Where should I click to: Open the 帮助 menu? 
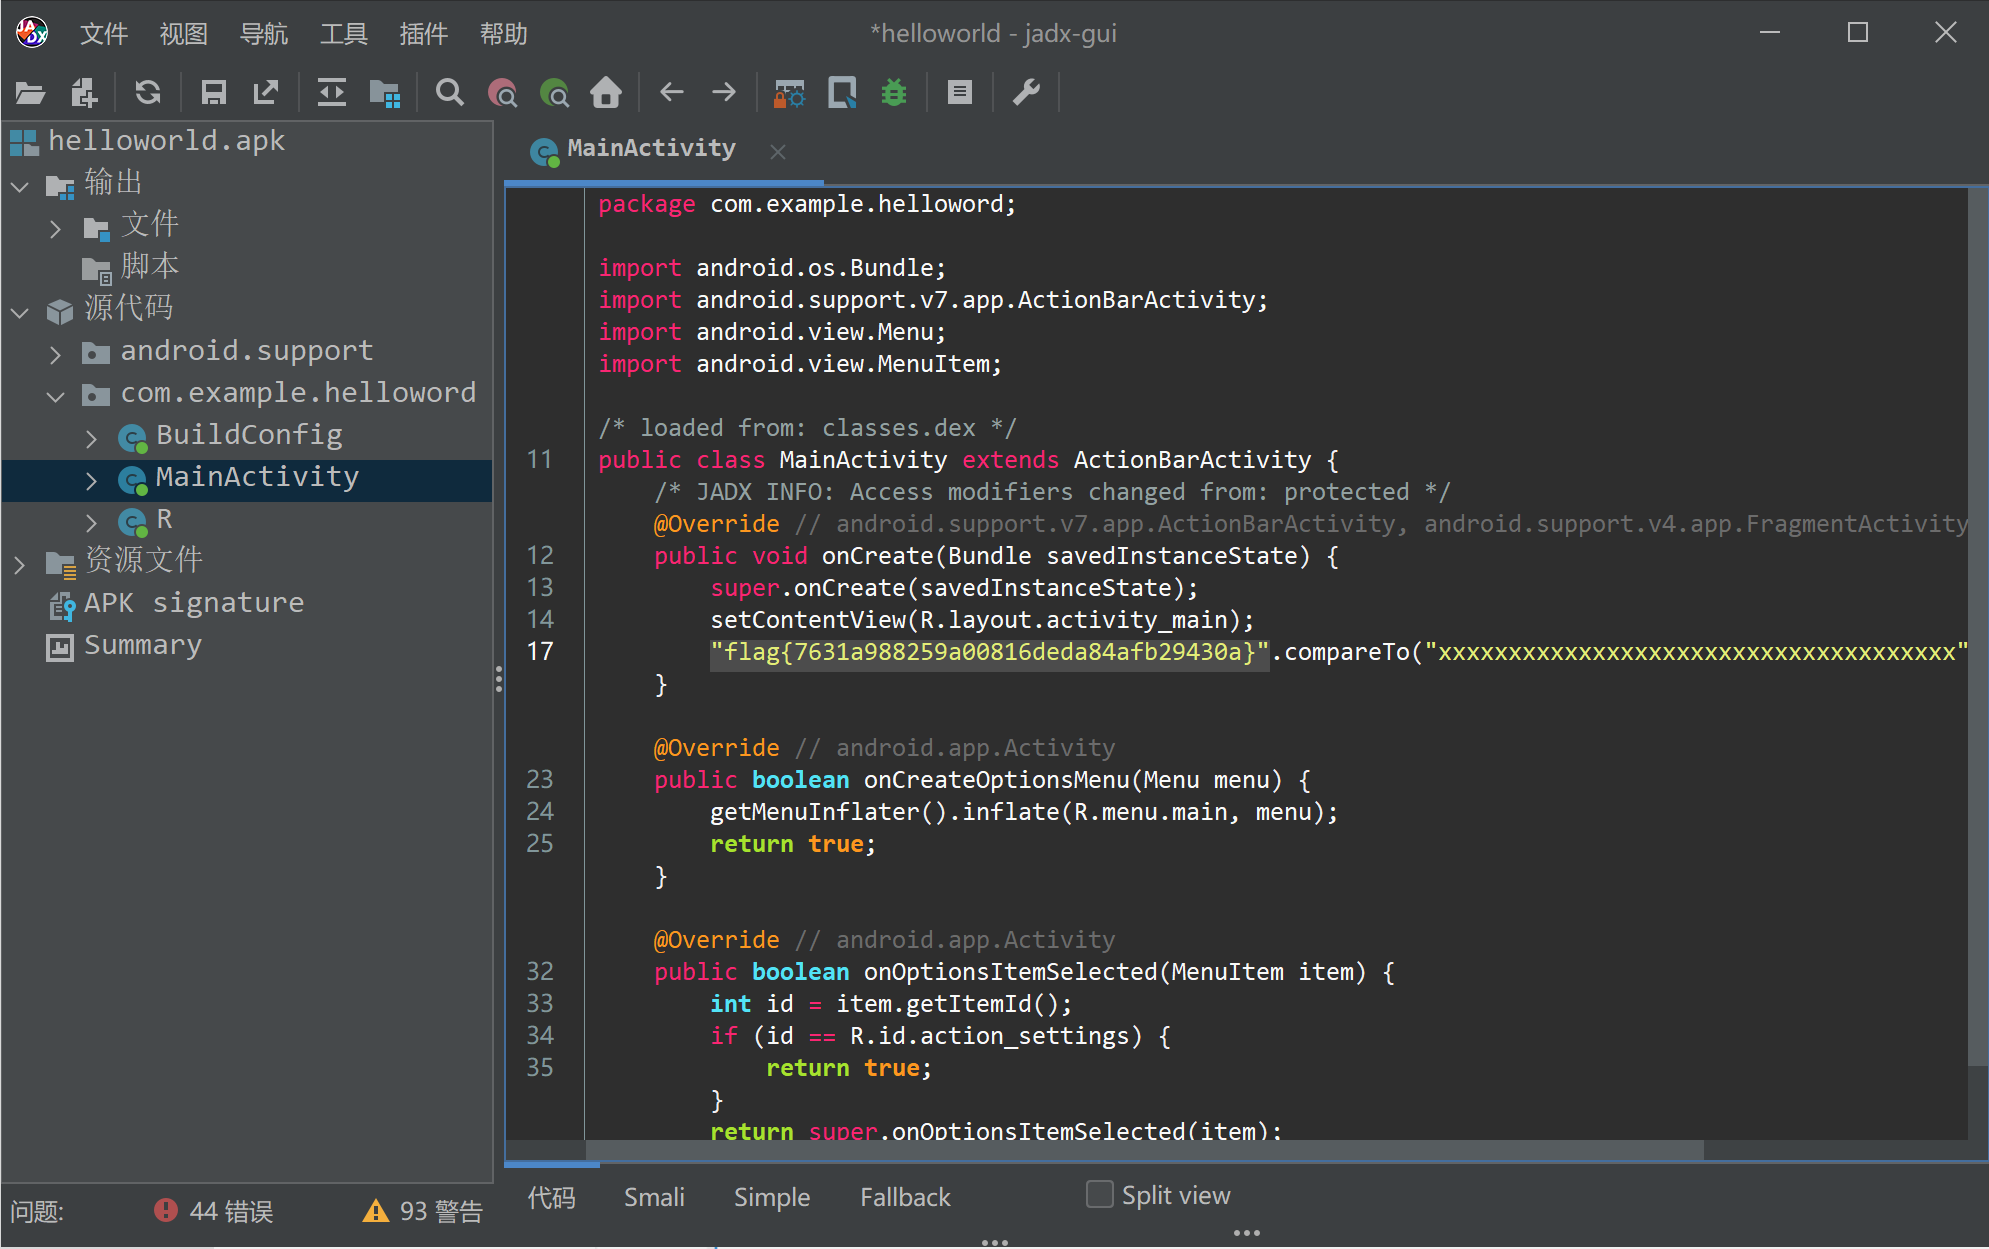point(504,34)
